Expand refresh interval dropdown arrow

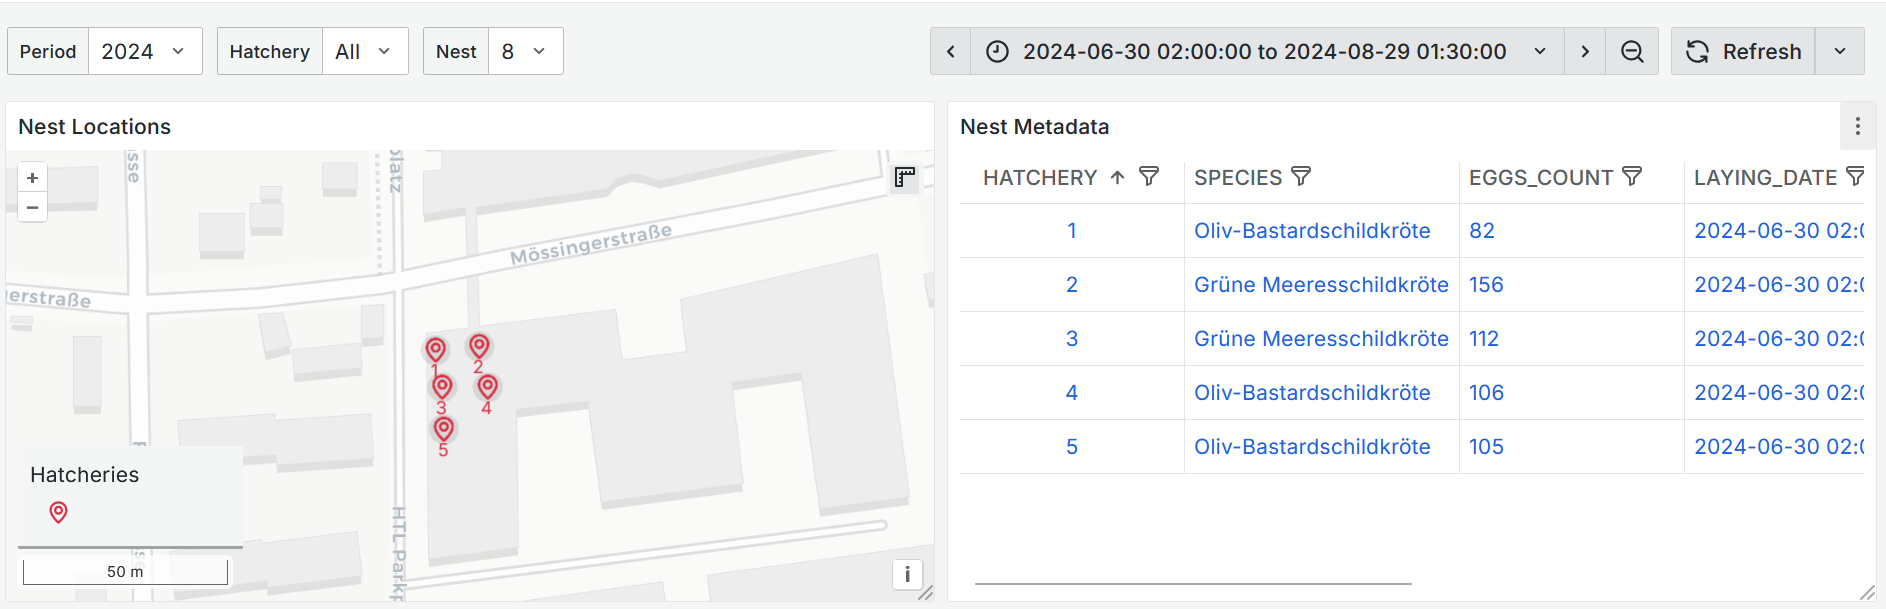(x=1840, y=52)
